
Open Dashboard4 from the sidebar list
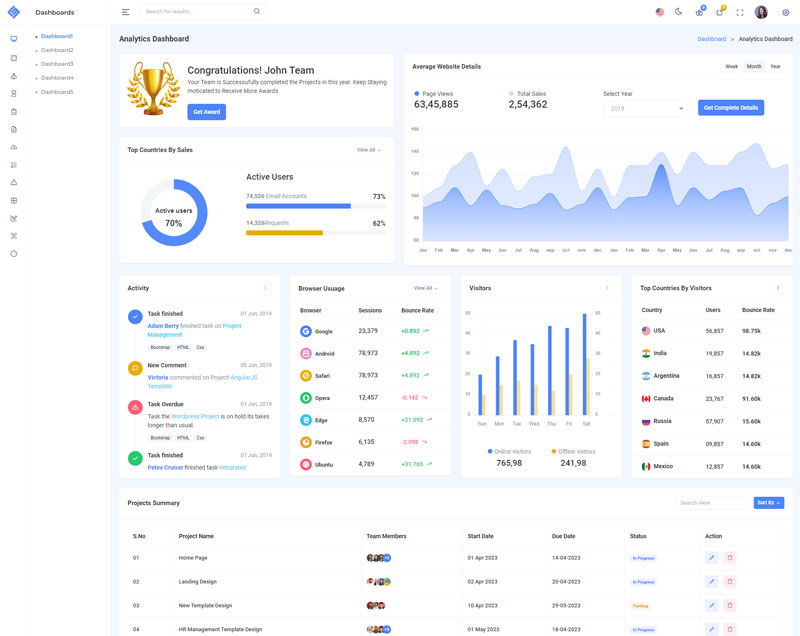click(57, 78)
